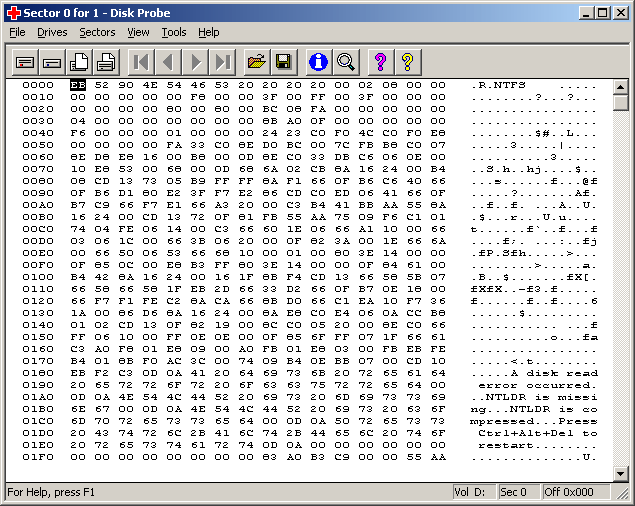Click the offset label 0180

[x=38, y=373]
